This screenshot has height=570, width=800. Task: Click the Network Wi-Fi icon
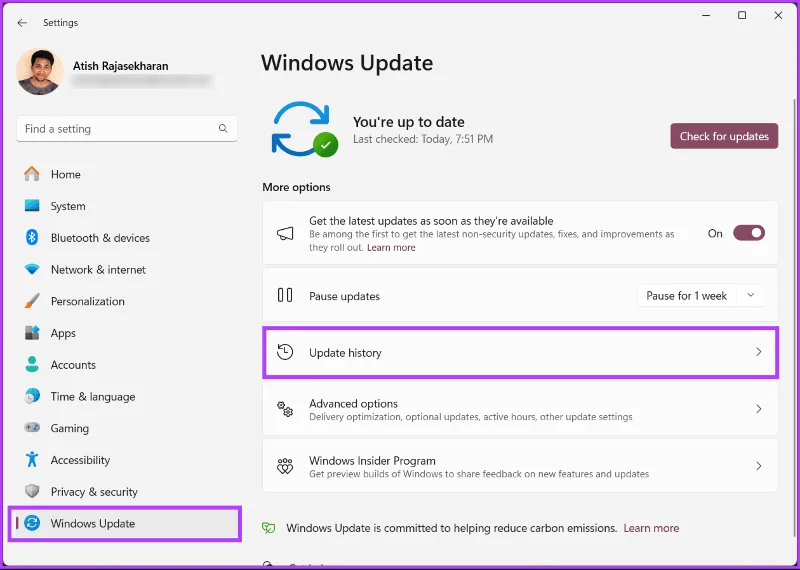pos(32,269)
